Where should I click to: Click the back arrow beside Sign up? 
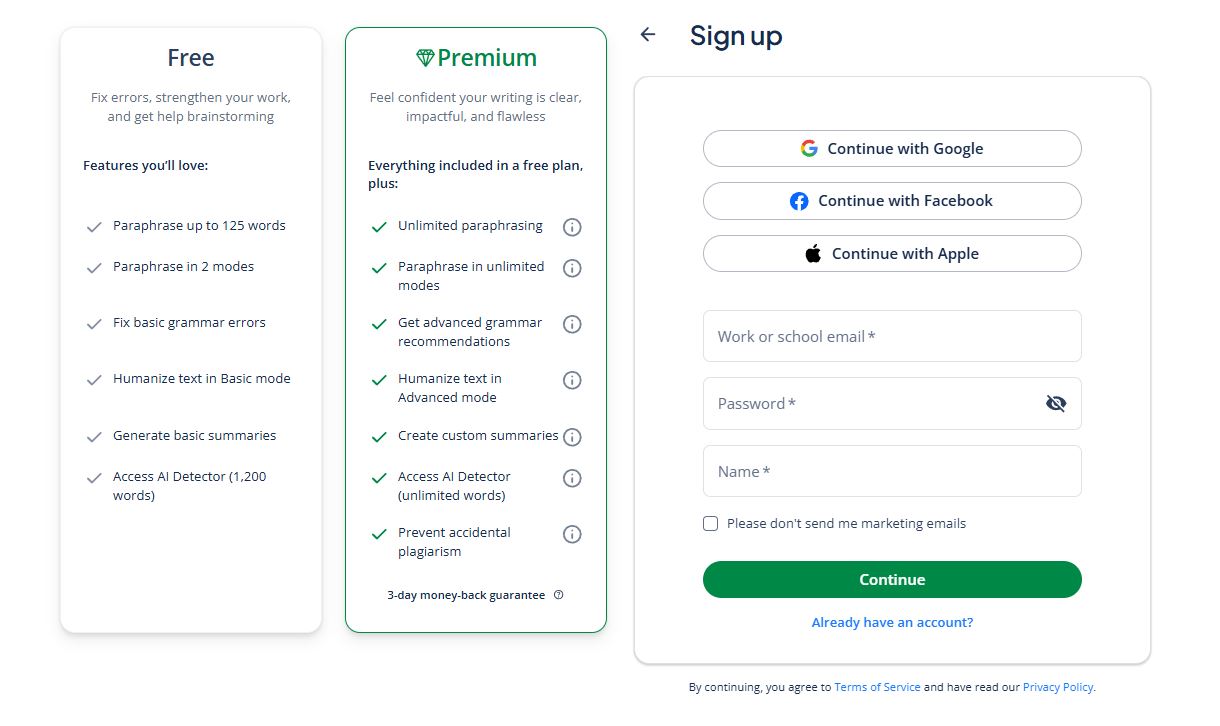(648, 35)
